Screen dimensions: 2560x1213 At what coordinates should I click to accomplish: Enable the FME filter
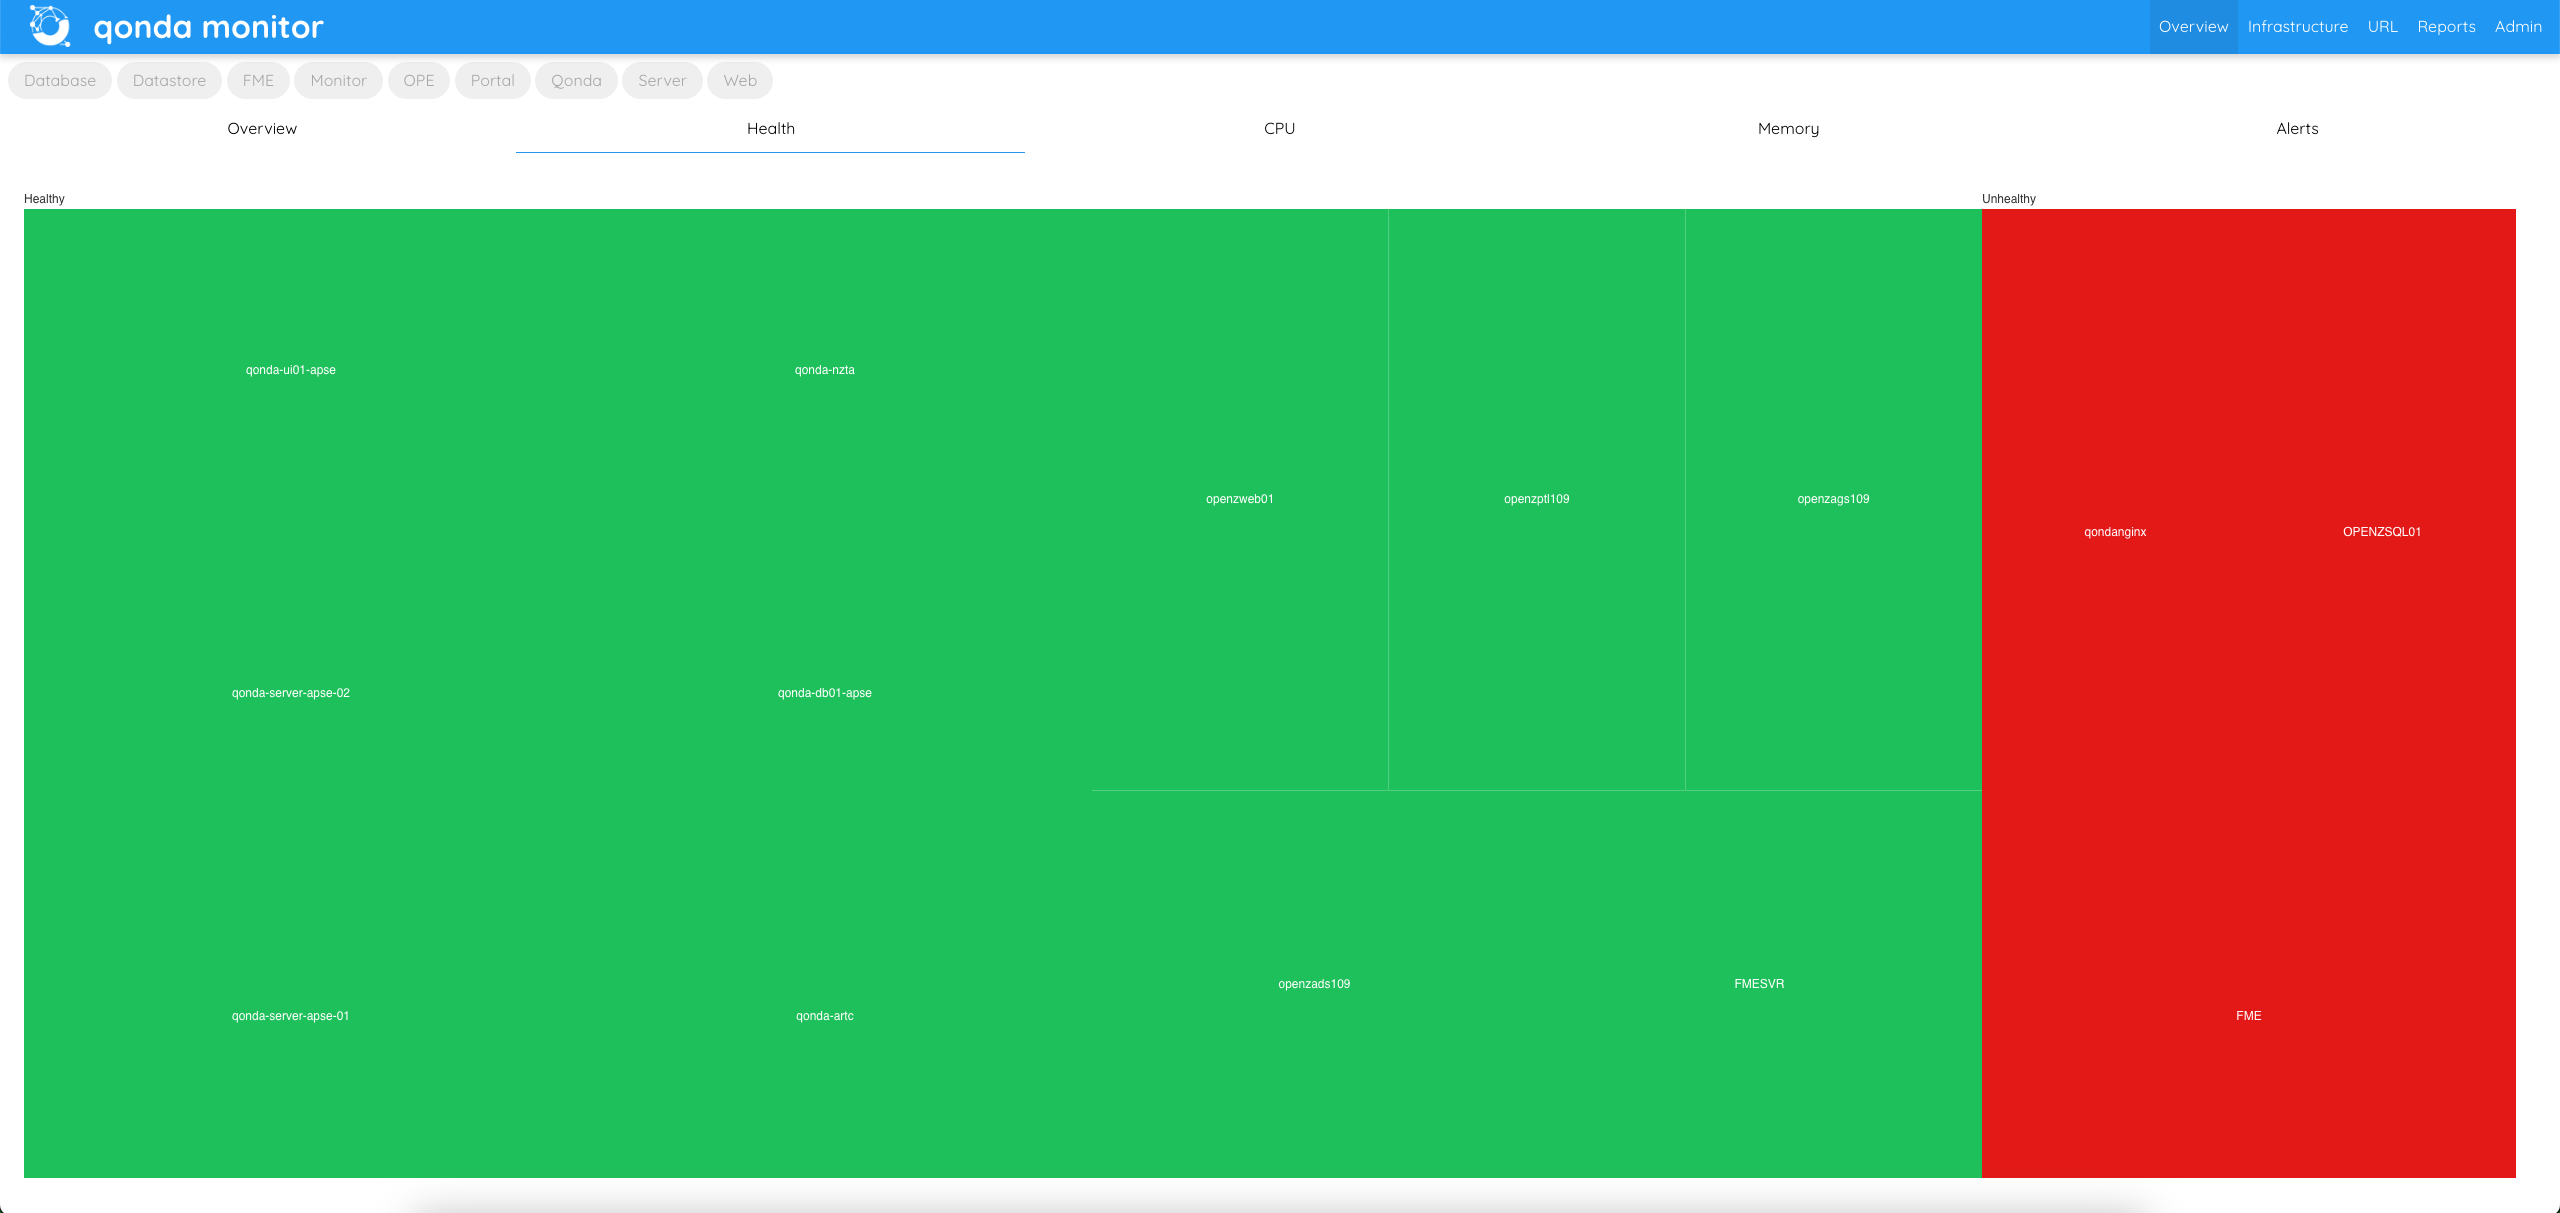257,80
